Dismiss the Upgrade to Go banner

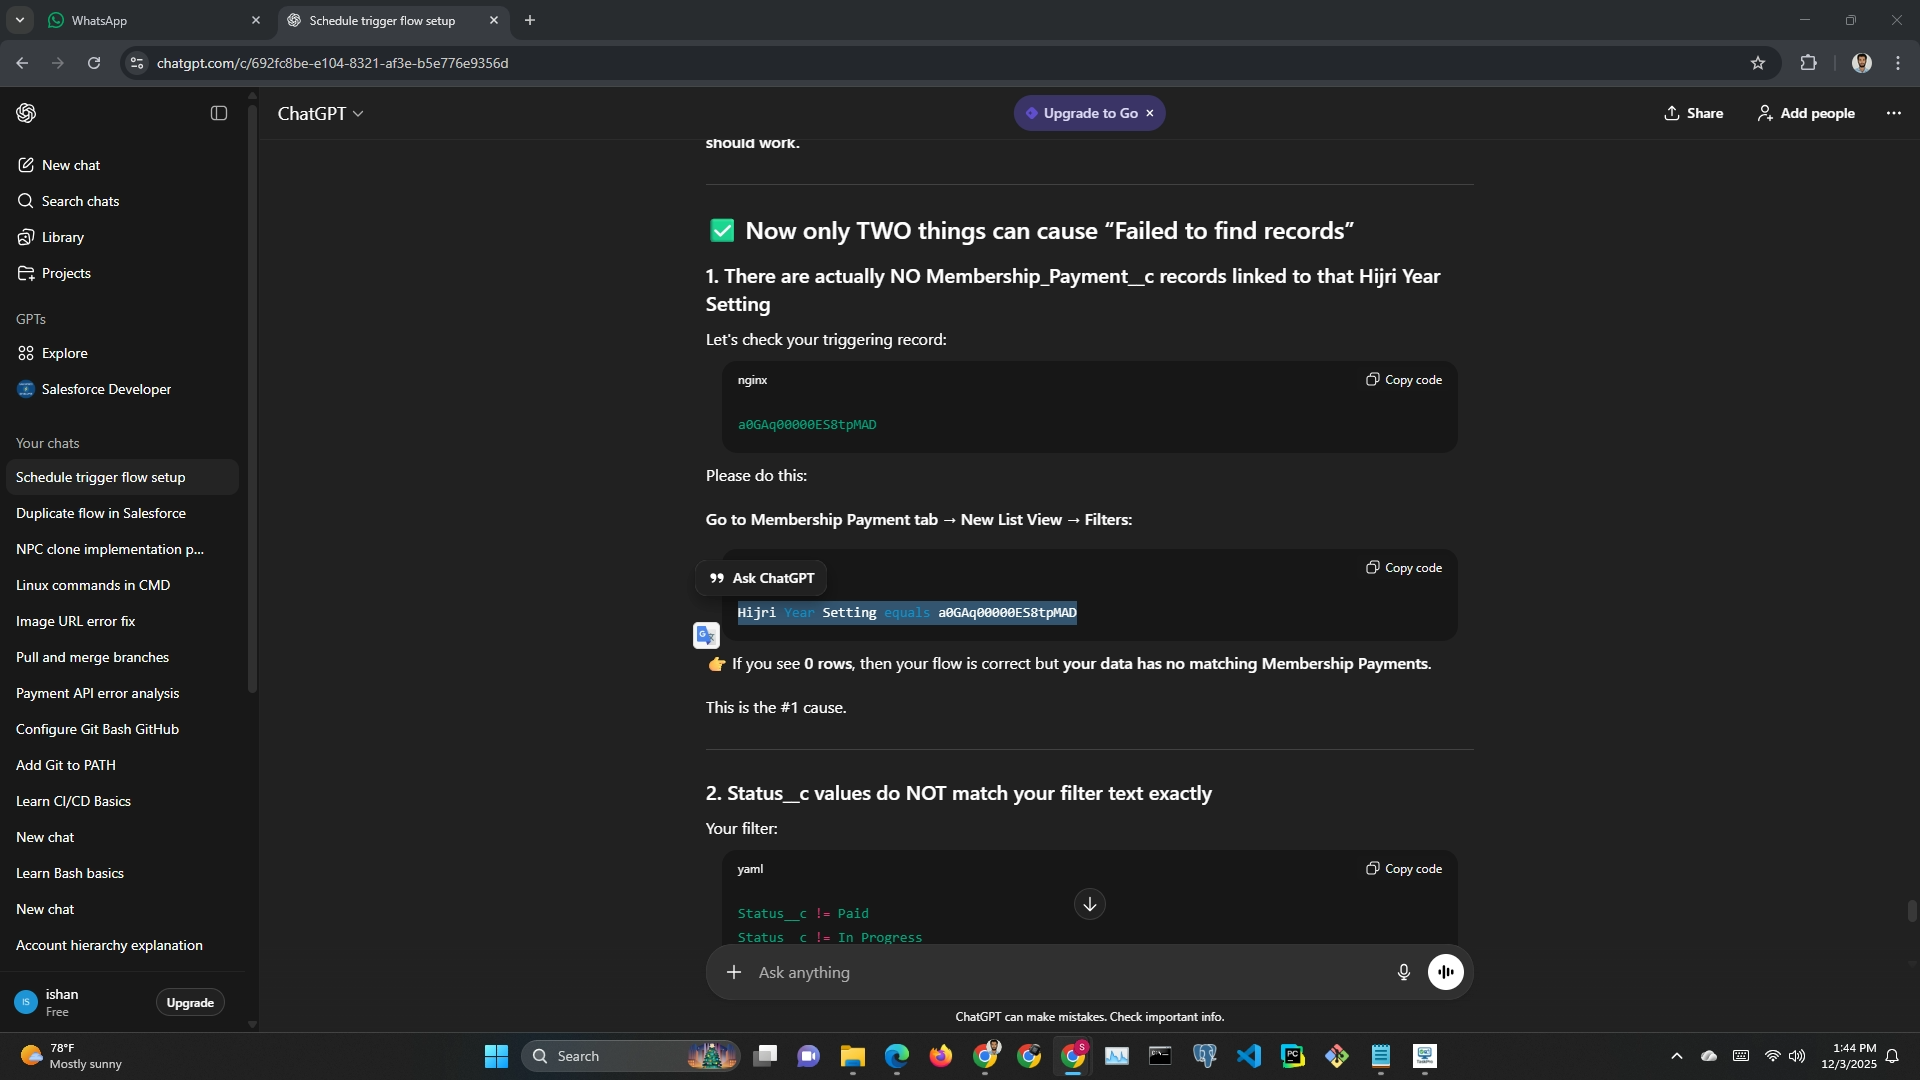point(1150,113)
